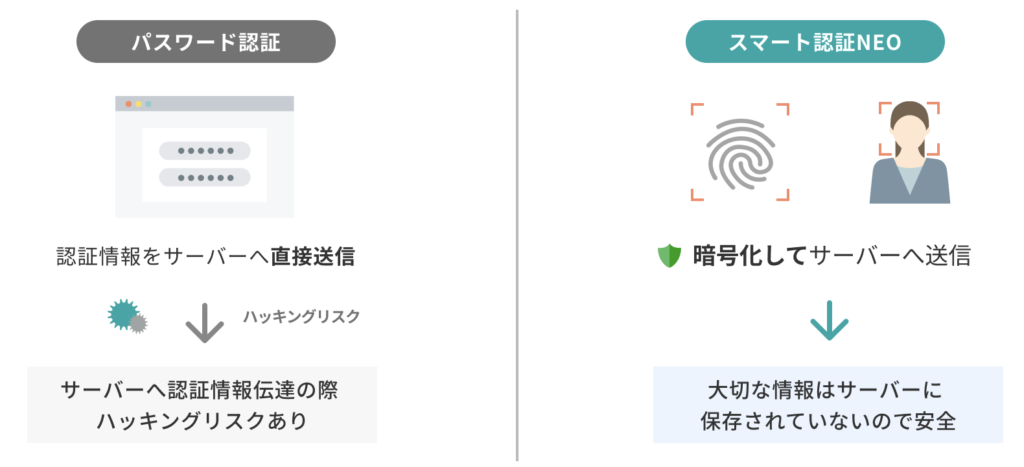This screenshot has height=467, width=1024.
Task: Click the パスワード認証 gray label
Action: [205, 42]
